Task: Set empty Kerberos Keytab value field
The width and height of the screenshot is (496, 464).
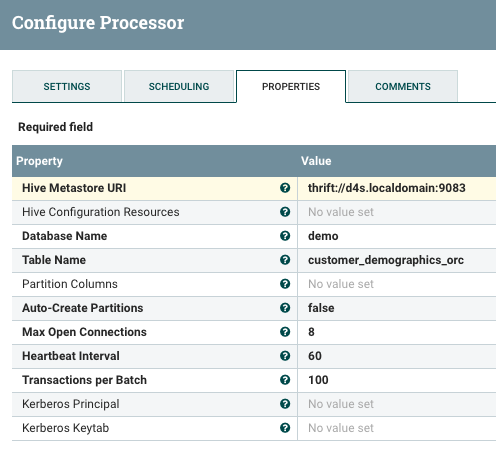Action: [x=397, y=428]
